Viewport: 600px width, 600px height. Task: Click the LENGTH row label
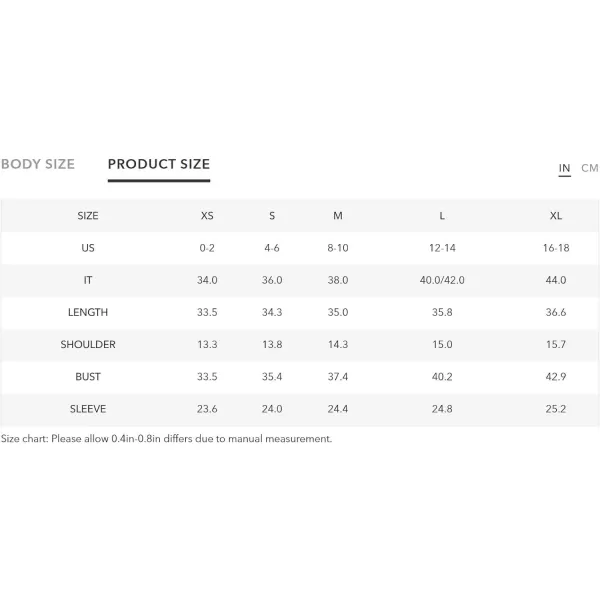tap(88, 312)
